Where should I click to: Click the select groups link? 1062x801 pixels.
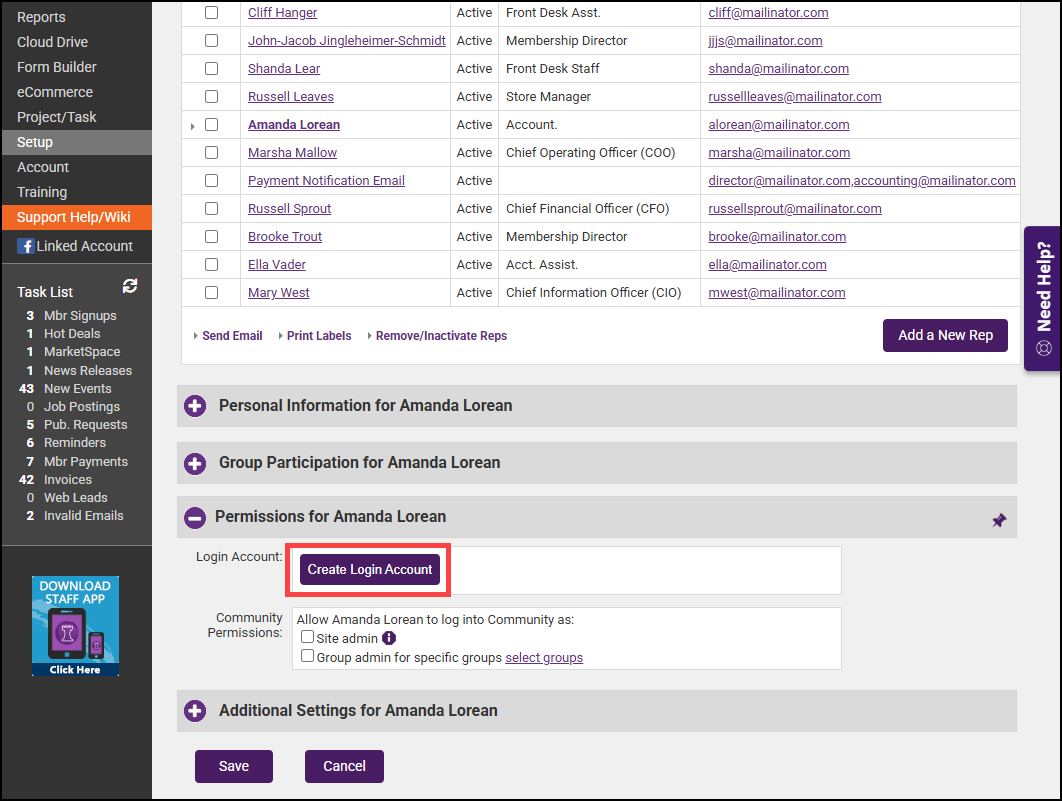coord(544,658)
